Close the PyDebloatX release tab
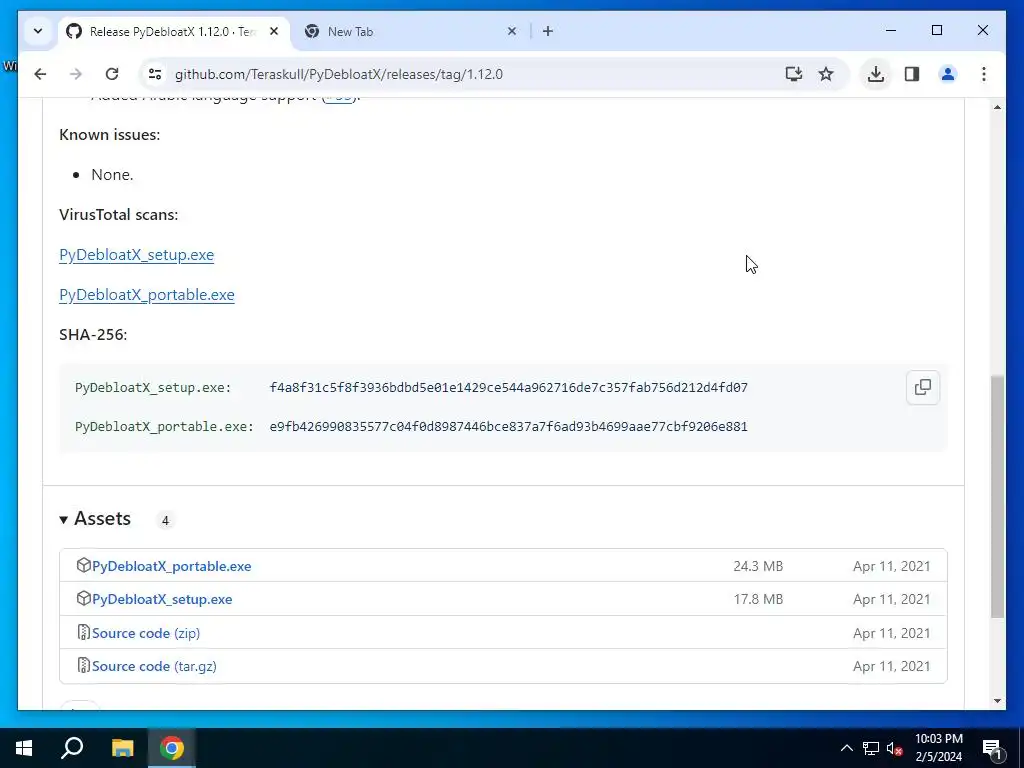 pos(274,31)
